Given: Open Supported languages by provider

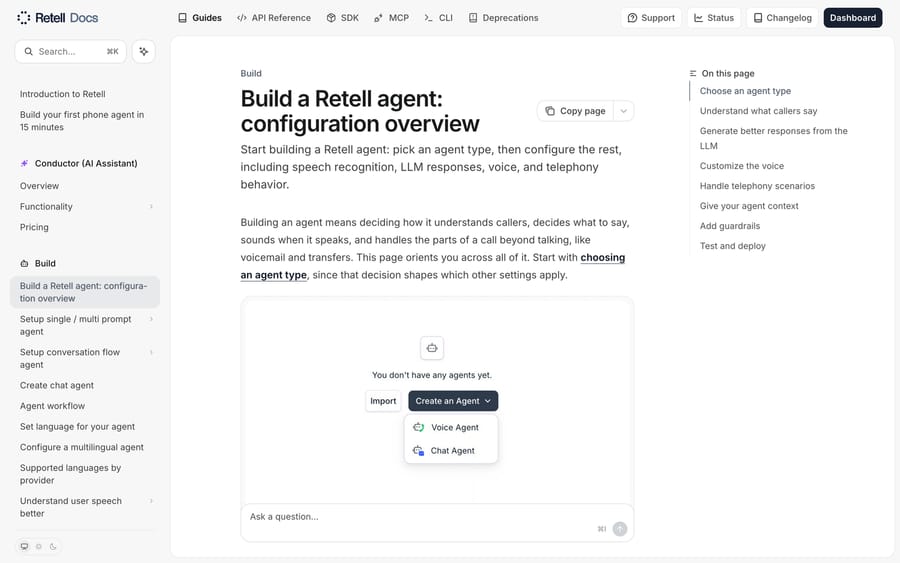Looking at the screenshot, I should 71,474.
